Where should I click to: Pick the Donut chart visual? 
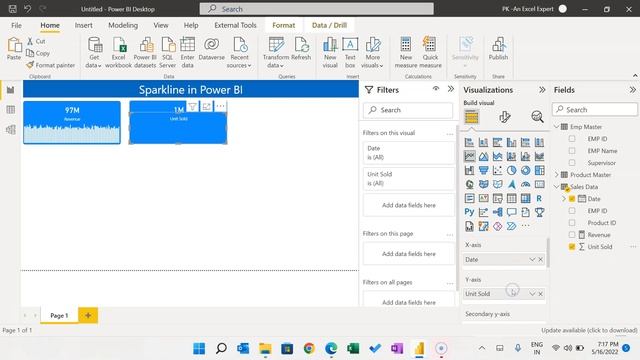525,170
